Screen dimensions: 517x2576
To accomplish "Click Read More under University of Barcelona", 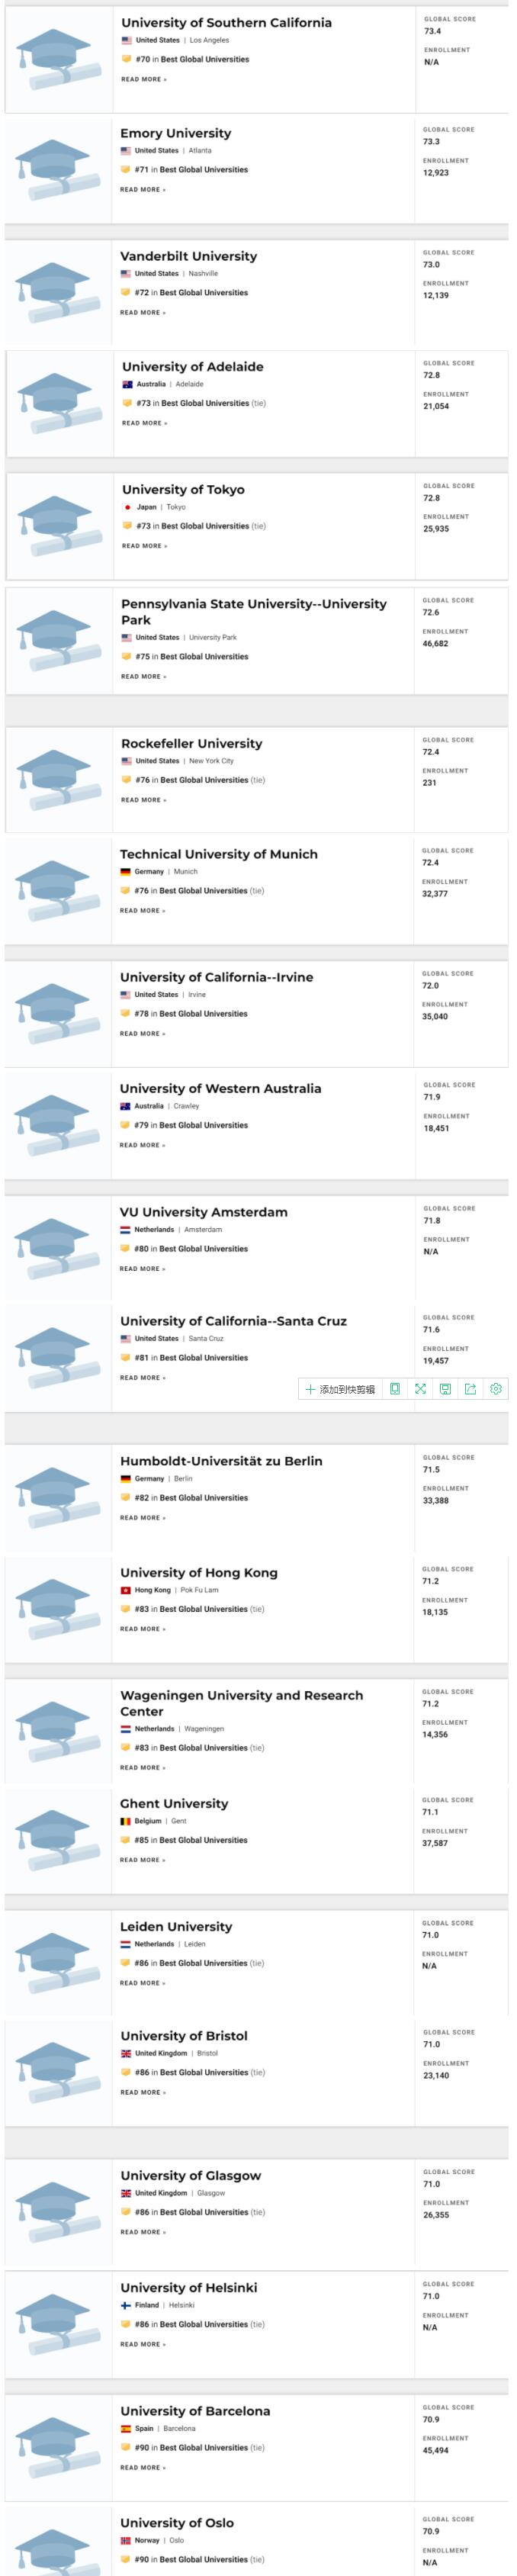I will (143, 2467).
